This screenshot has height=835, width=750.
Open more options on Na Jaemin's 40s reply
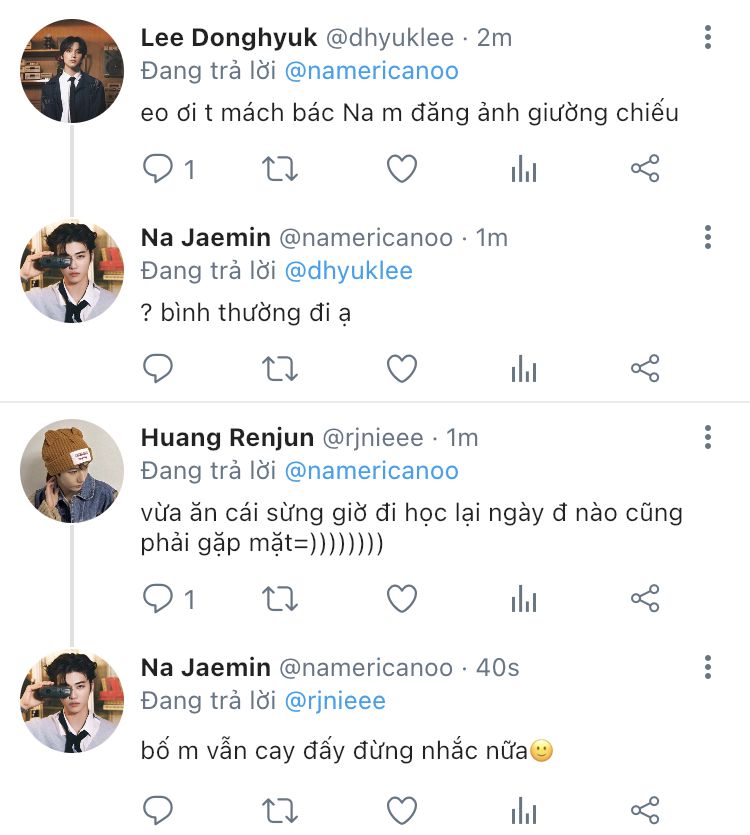click(x=707, y=667)
